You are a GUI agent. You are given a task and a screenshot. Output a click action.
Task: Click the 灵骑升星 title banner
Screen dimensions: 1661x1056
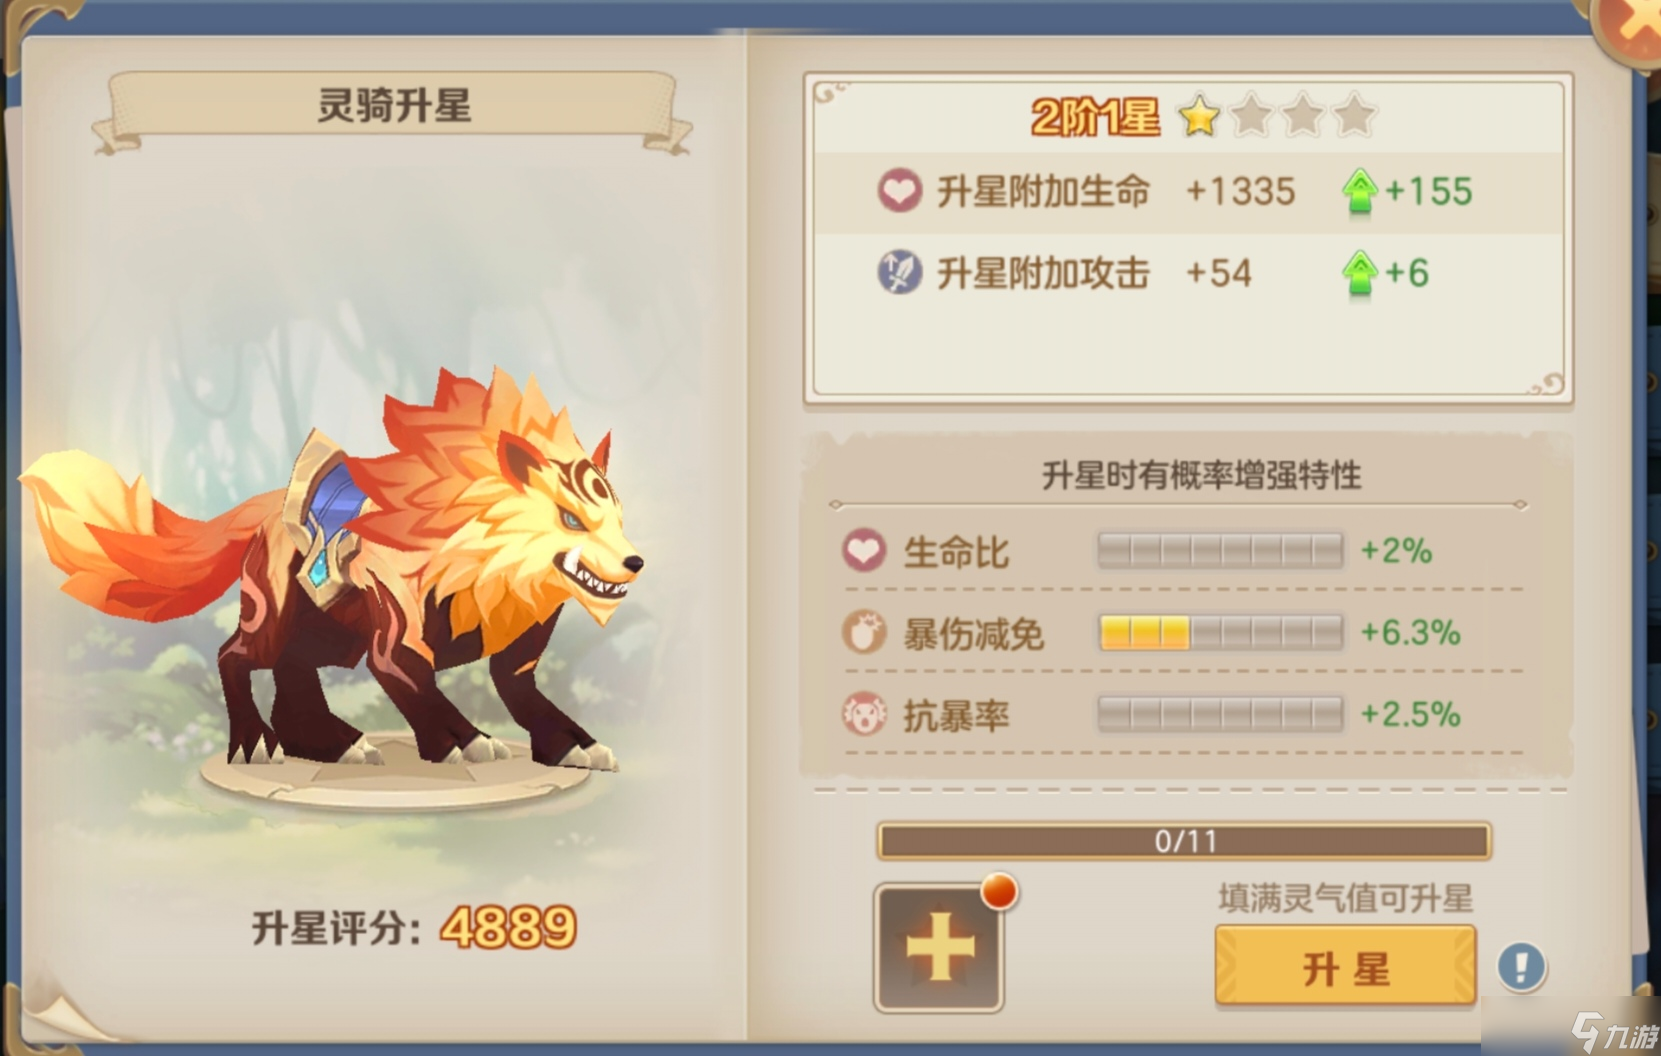click(393, 106)
